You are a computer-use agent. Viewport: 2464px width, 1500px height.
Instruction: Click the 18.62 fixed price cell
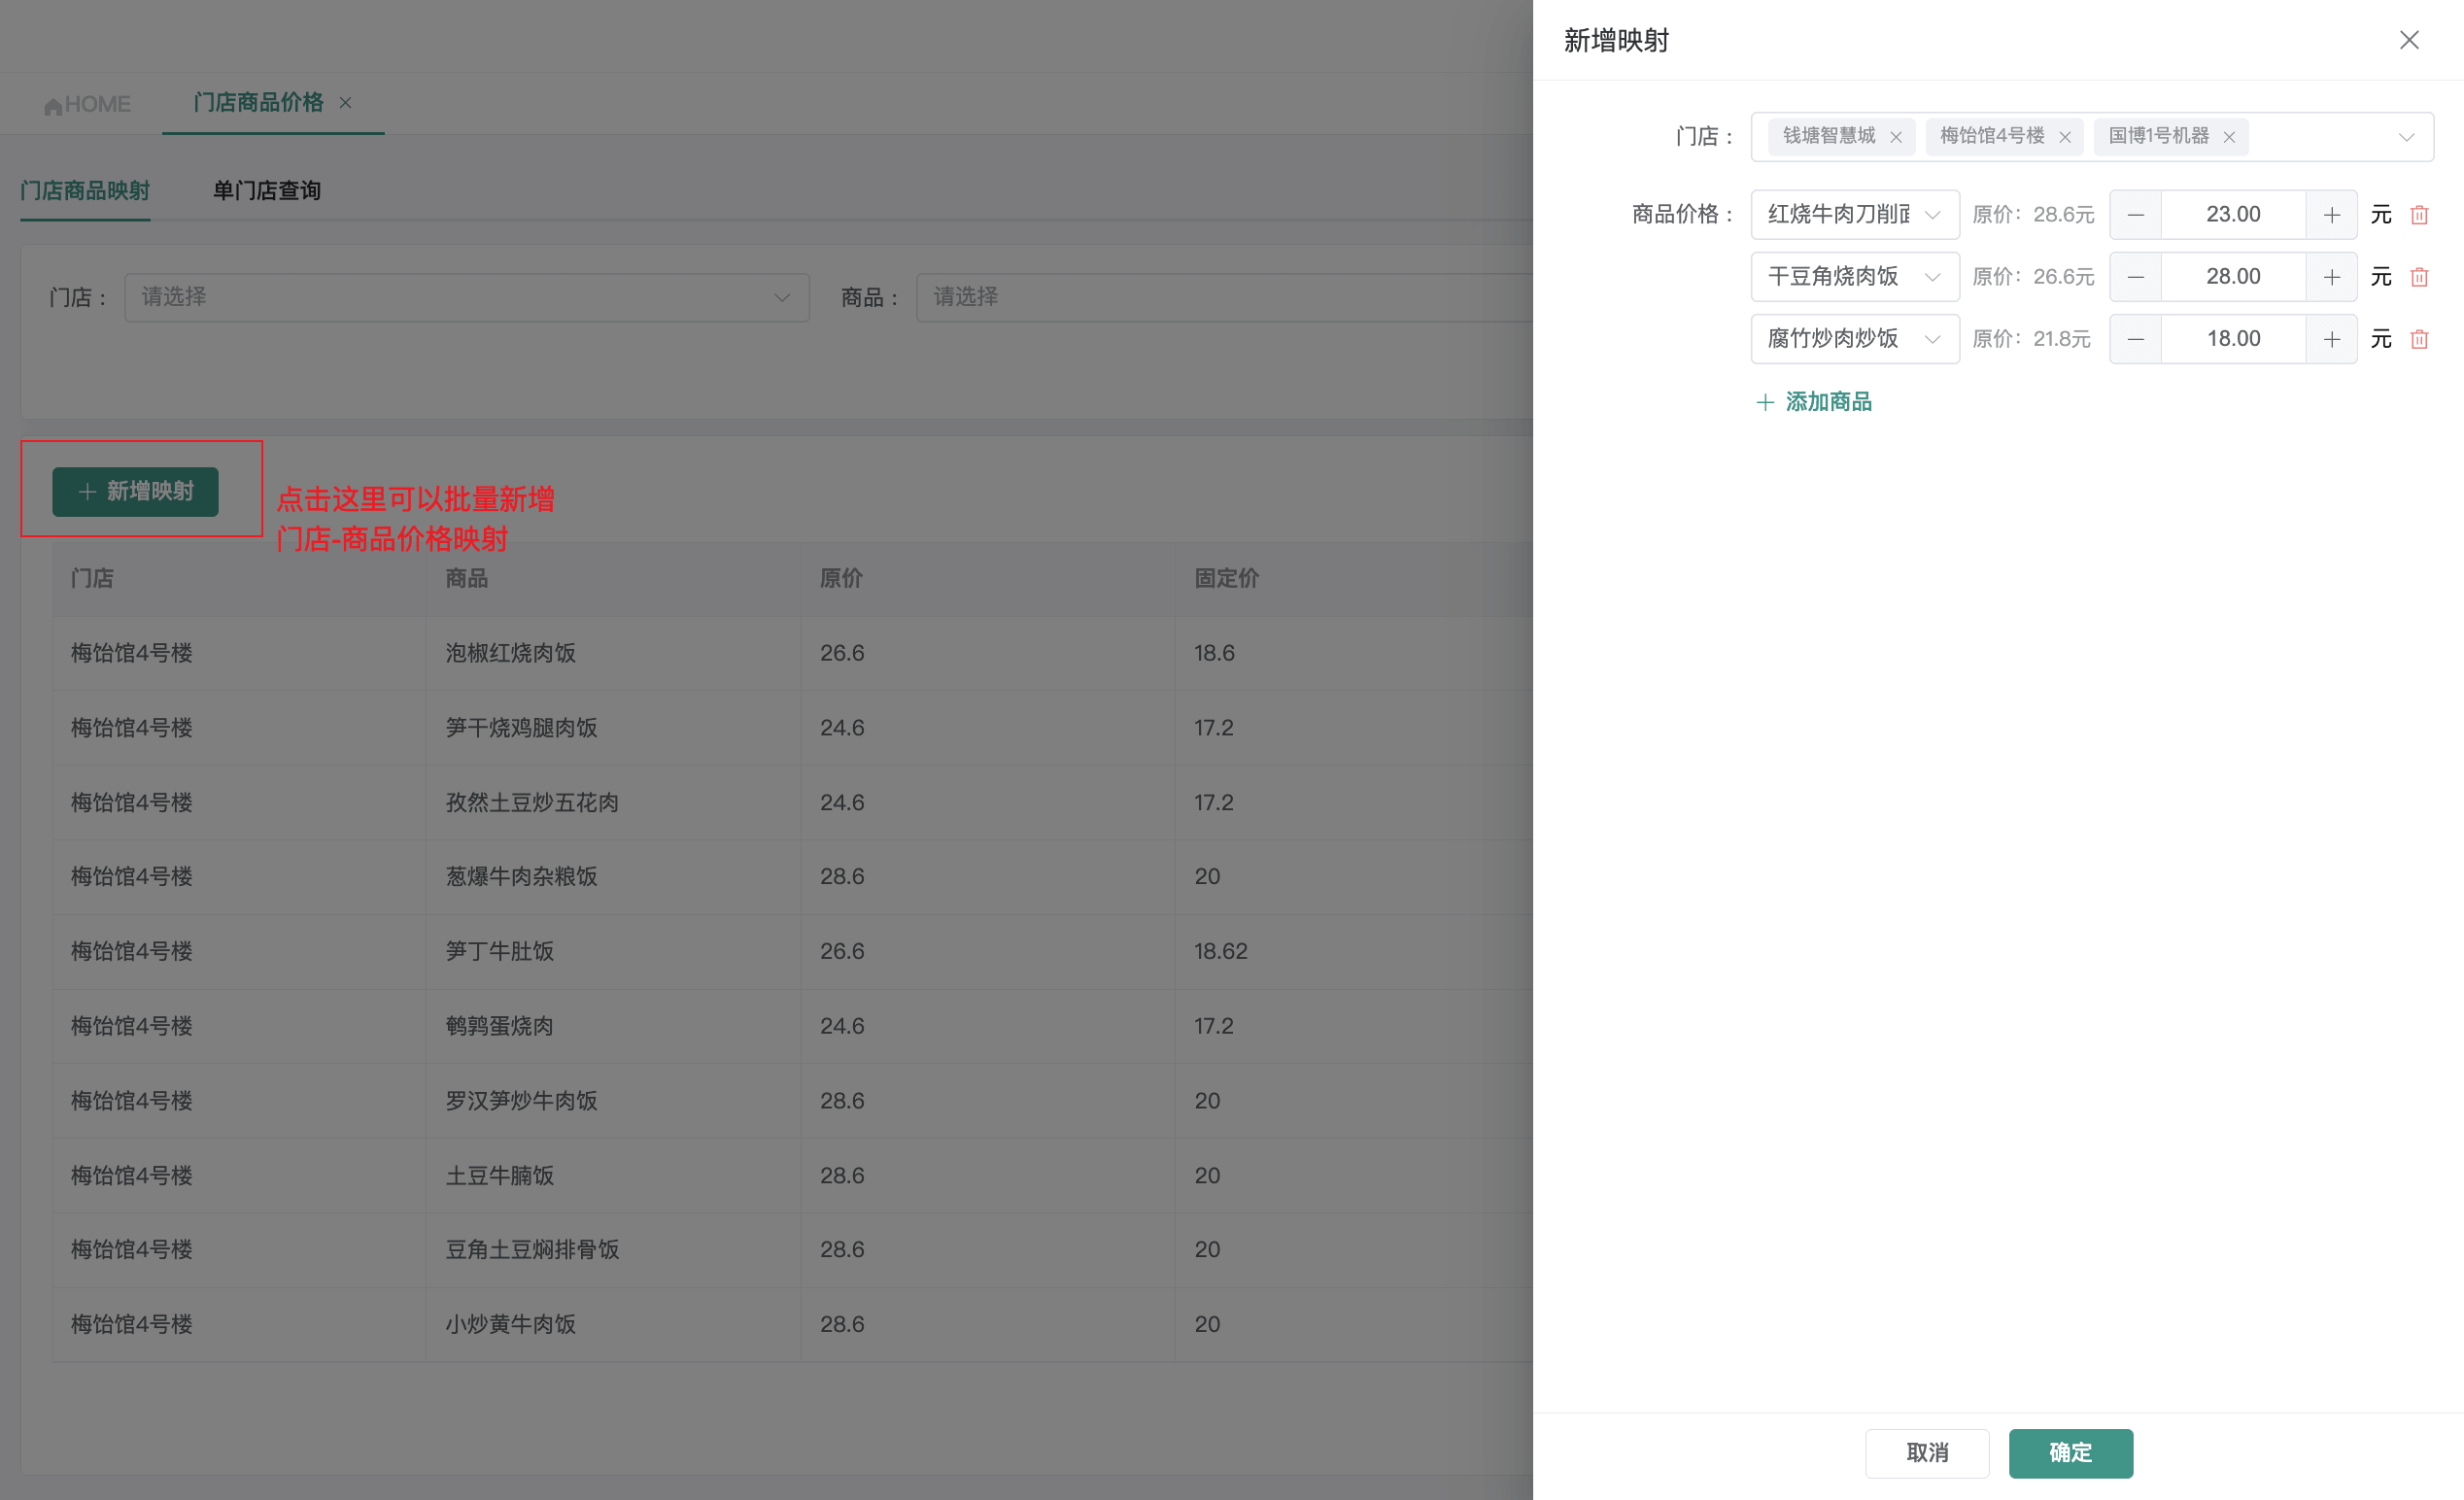click(1353, 951)
